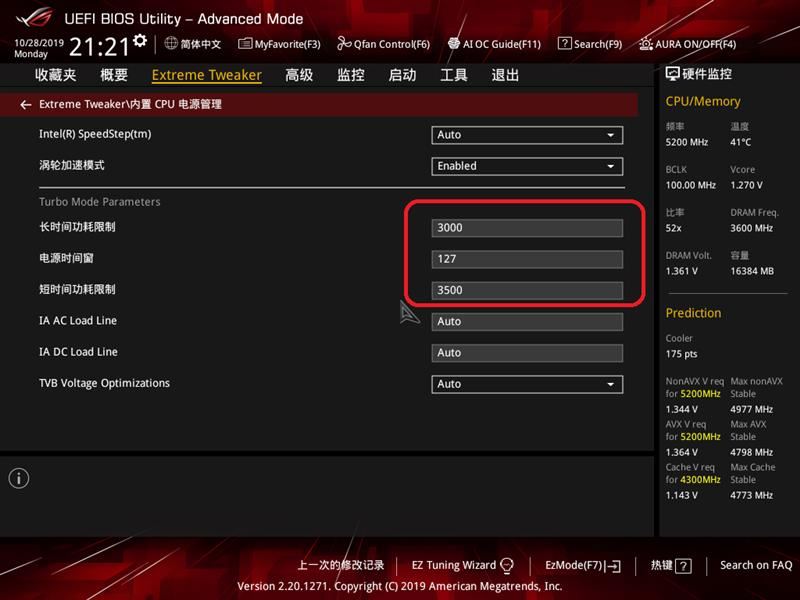
Task: Click the 1.361 V DRAM voltage value
Action: [682, 271]
